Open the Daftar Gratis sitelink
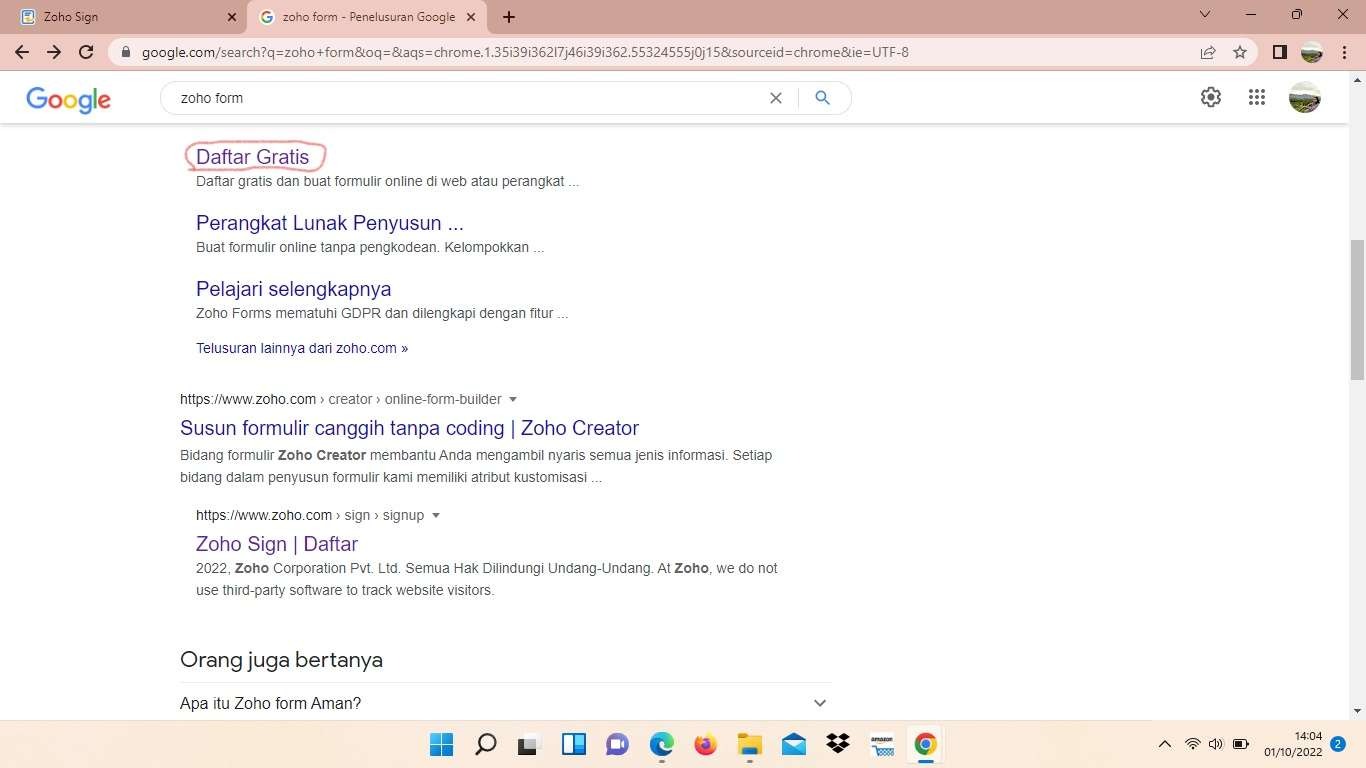This screenshot has width=1366, height=768. (x=253, y=157)
